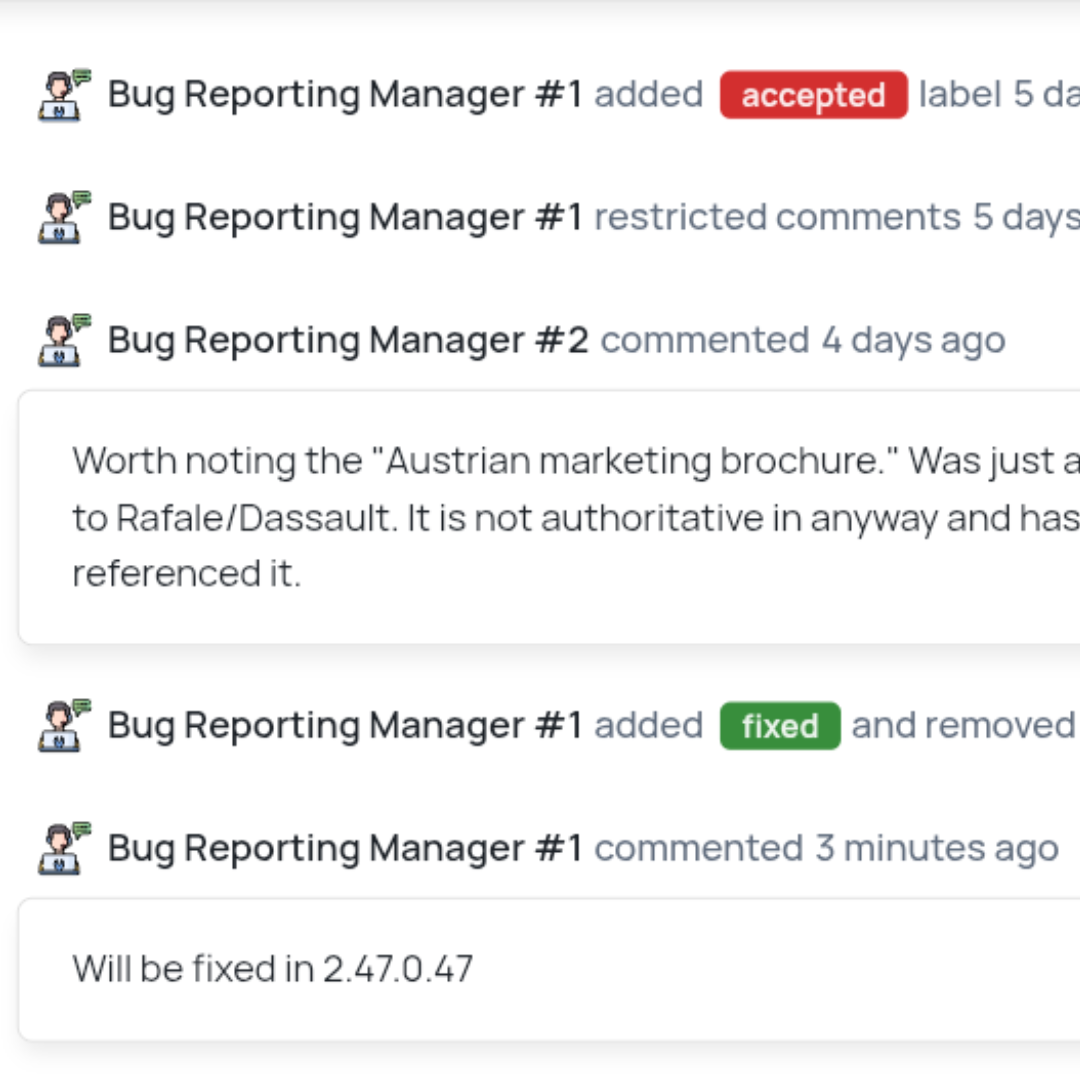Viewport: 1080px width, 1080px height.
Task: Open Bug Reporting Manager #1 name on fixed event
Action: (344, 725)
